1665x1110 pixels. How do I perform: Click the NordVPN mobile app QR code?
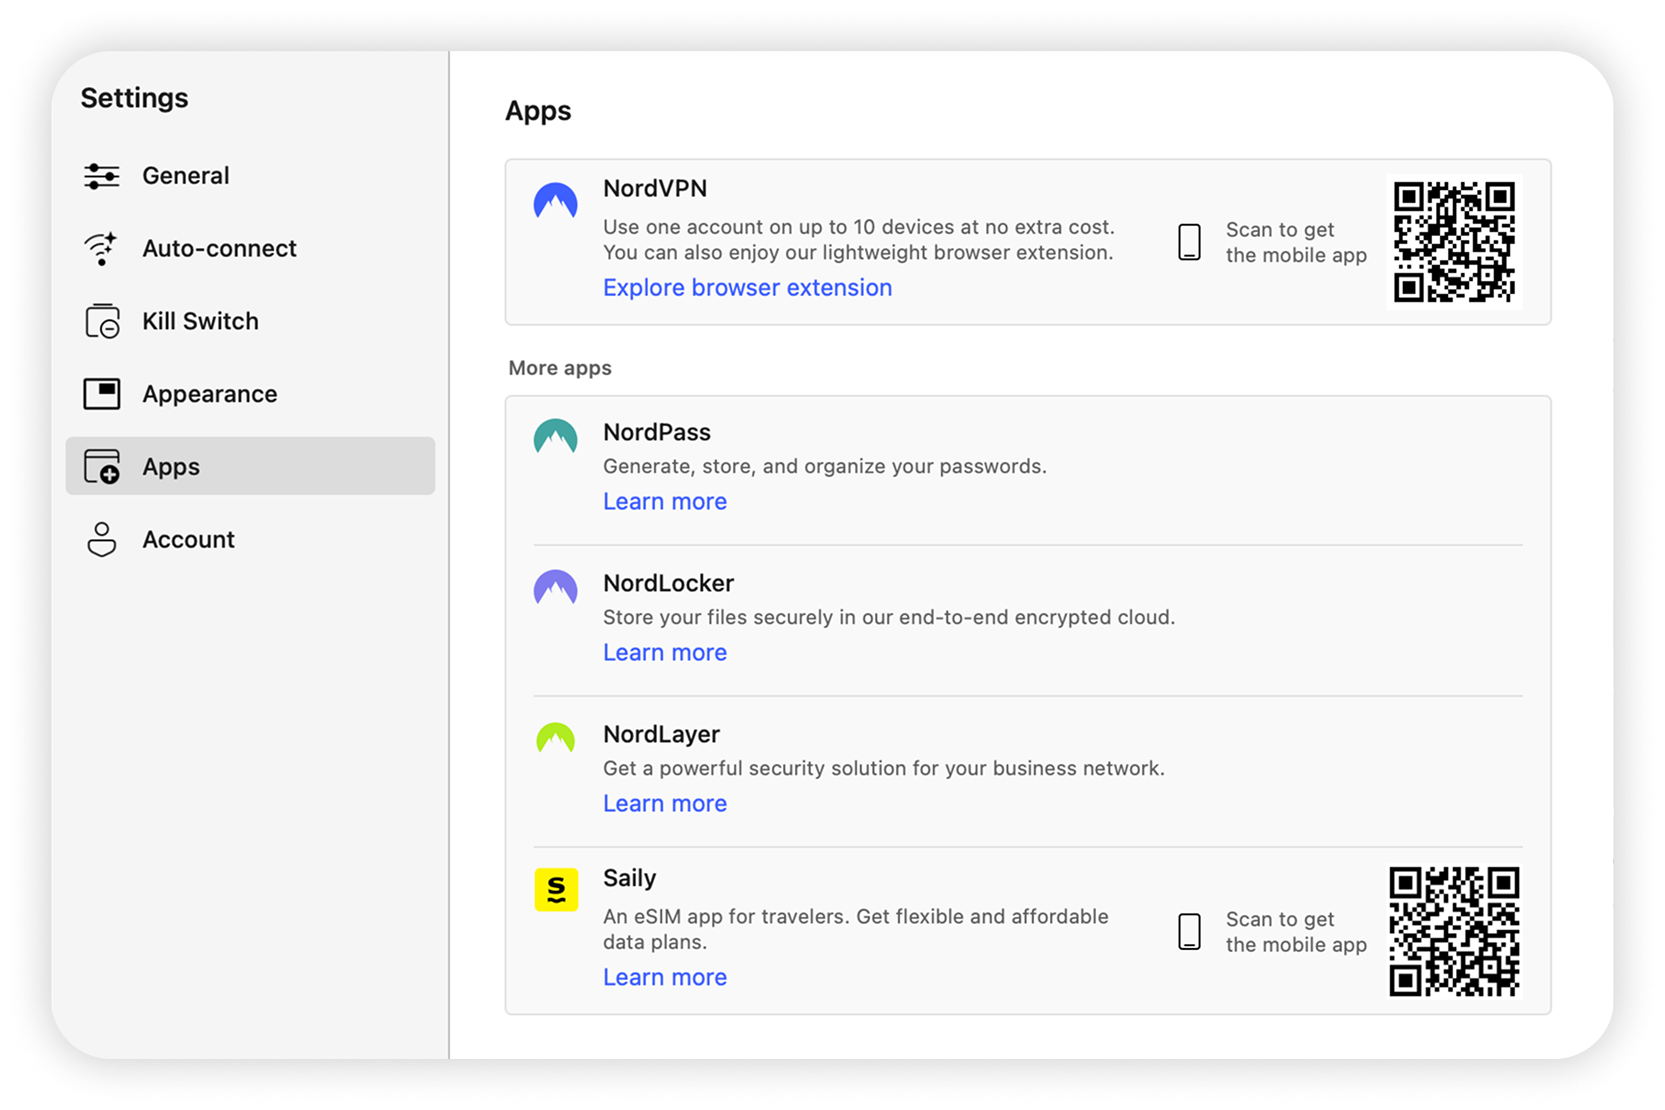click(x=1454, y=242)
